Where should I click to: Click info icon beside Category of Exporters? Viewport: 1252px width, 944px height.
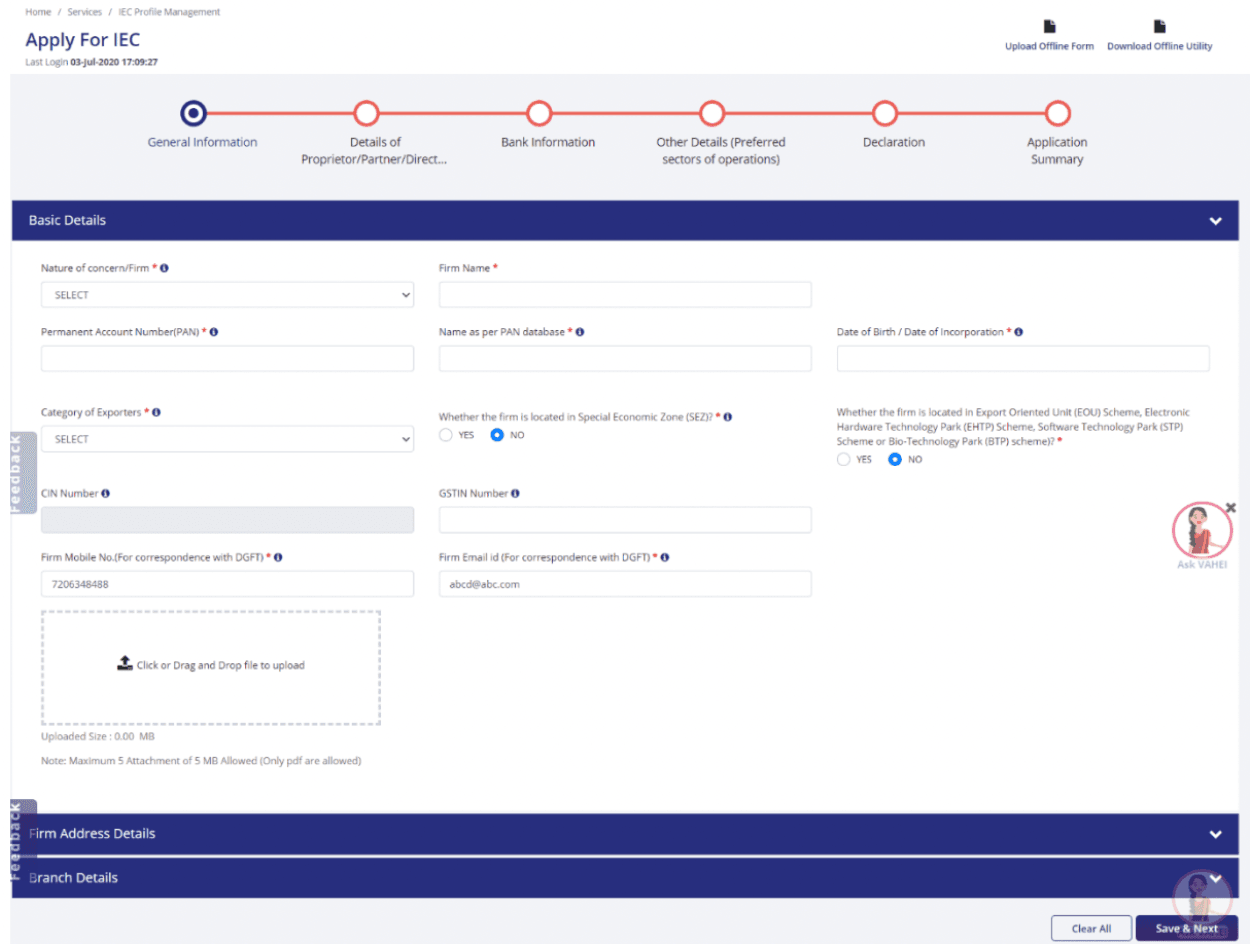[156, 412]
